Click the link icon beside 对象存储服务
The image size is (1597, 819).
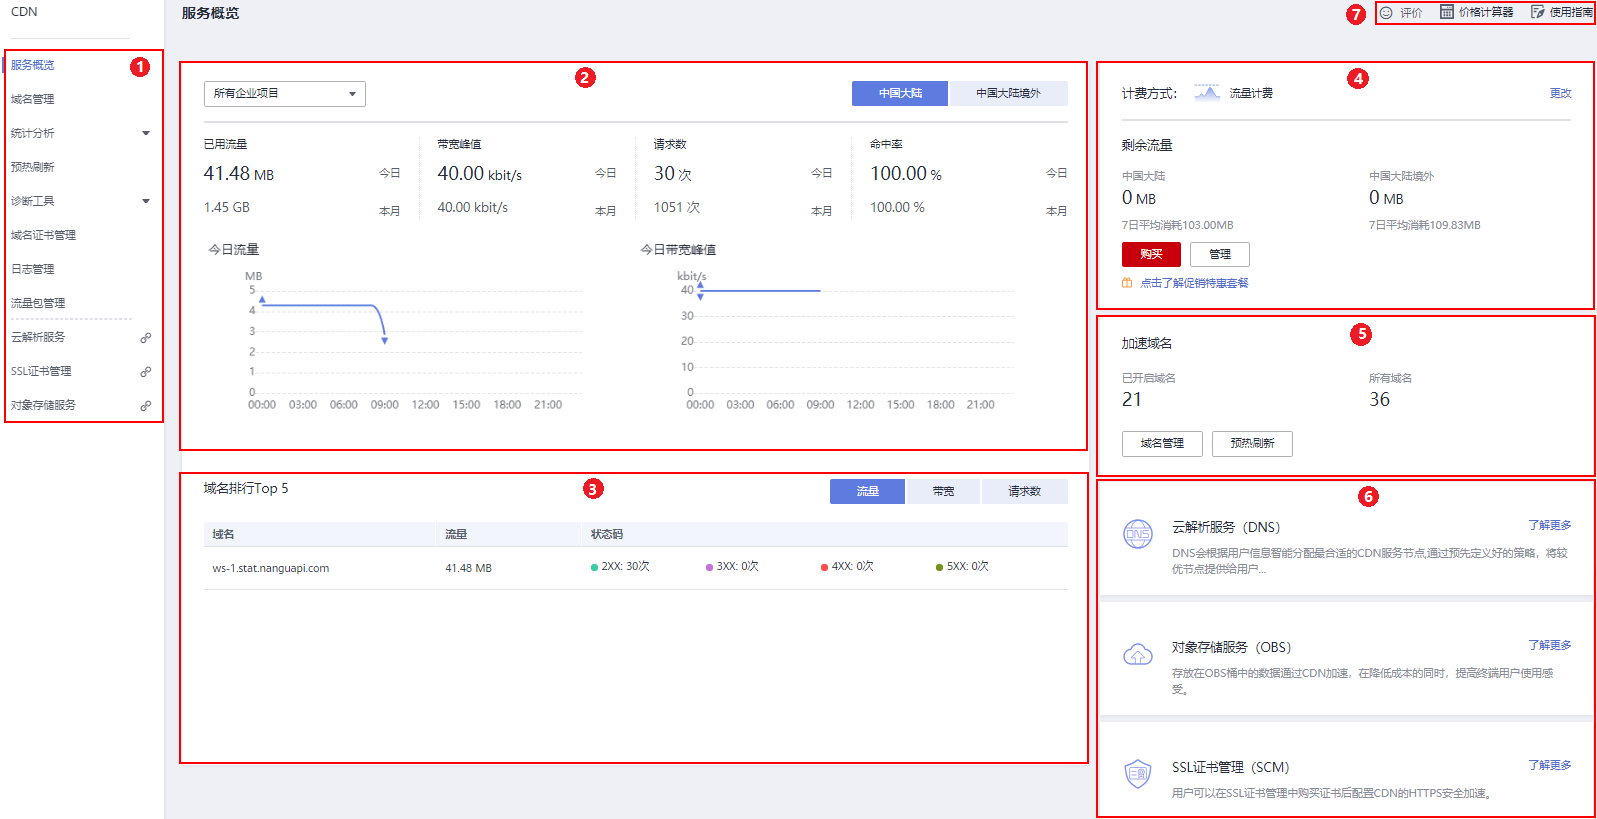pos(146,406)
